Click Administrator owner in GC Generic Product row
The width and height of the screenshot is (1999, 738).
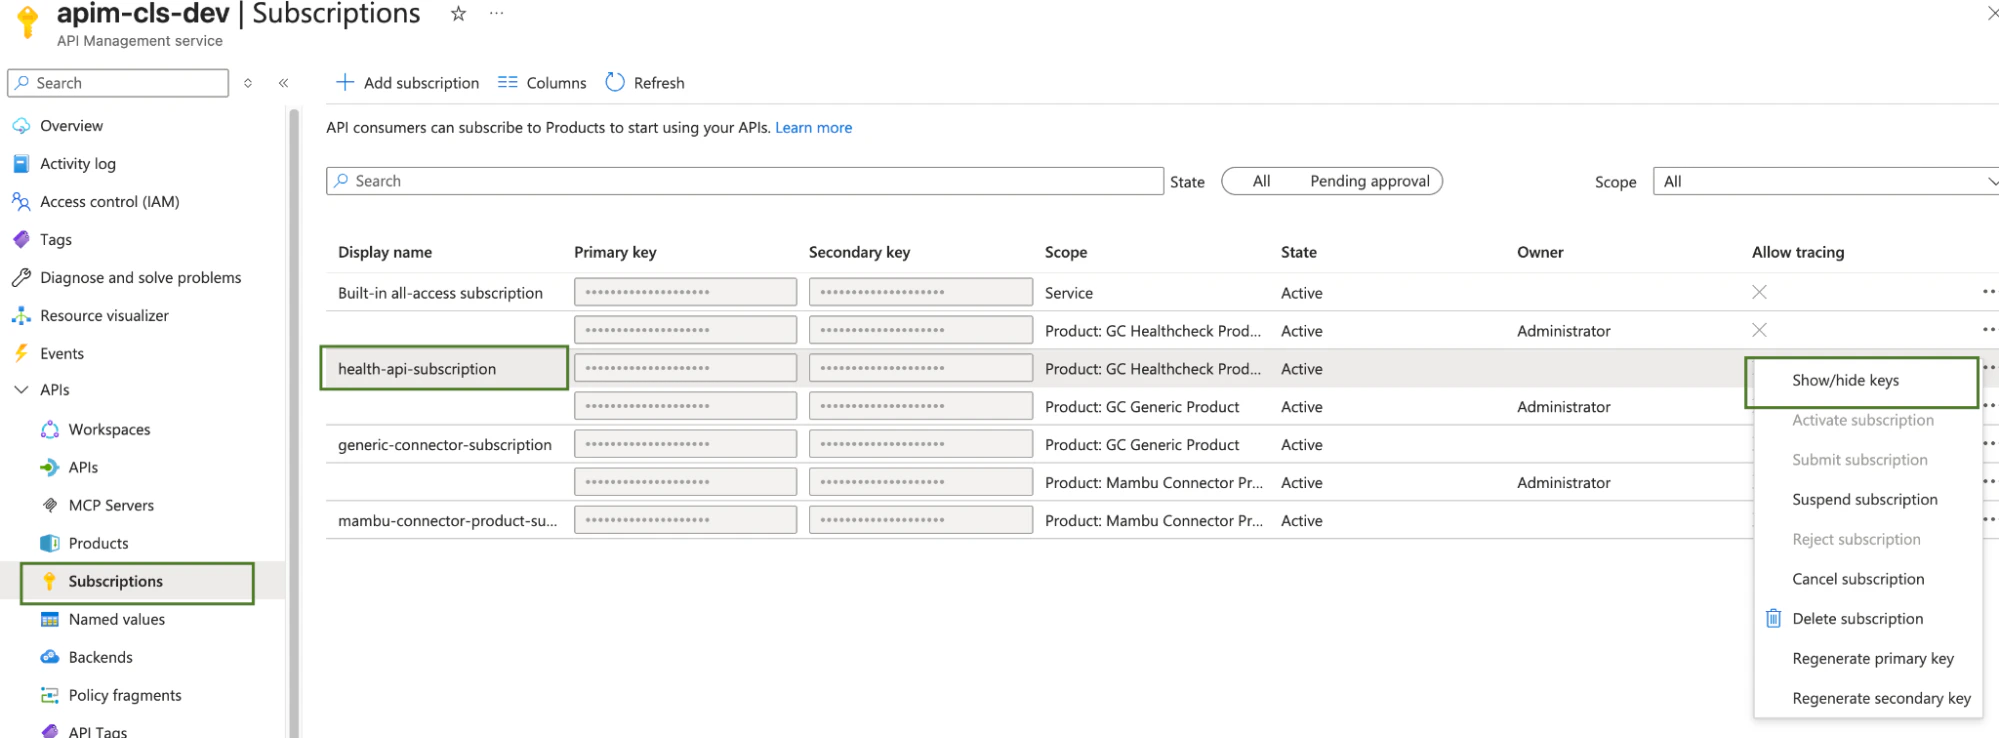1563,407
